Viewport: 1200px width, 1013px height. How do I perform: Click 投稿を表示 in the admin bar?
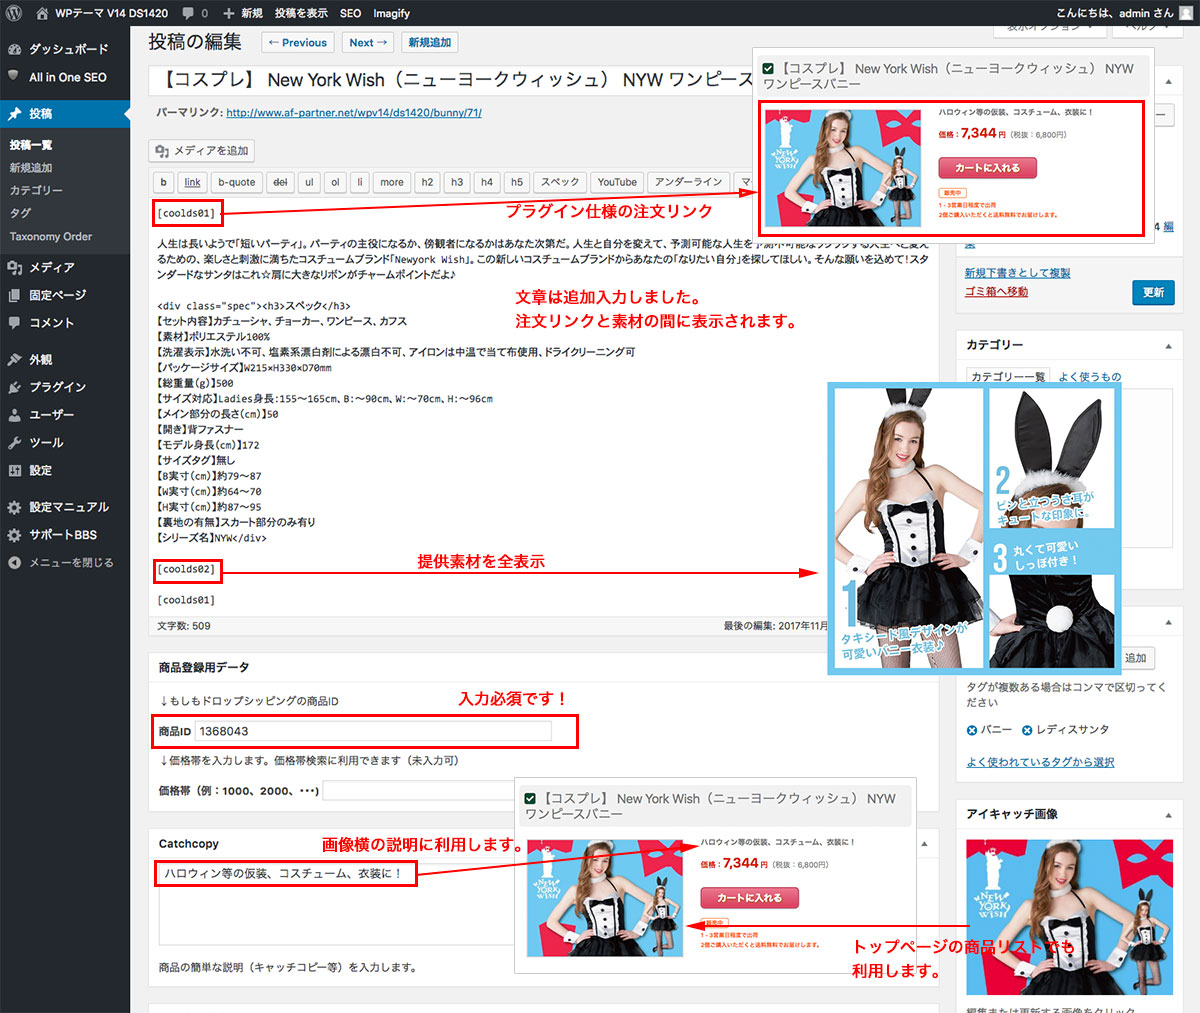coord(301,13)
